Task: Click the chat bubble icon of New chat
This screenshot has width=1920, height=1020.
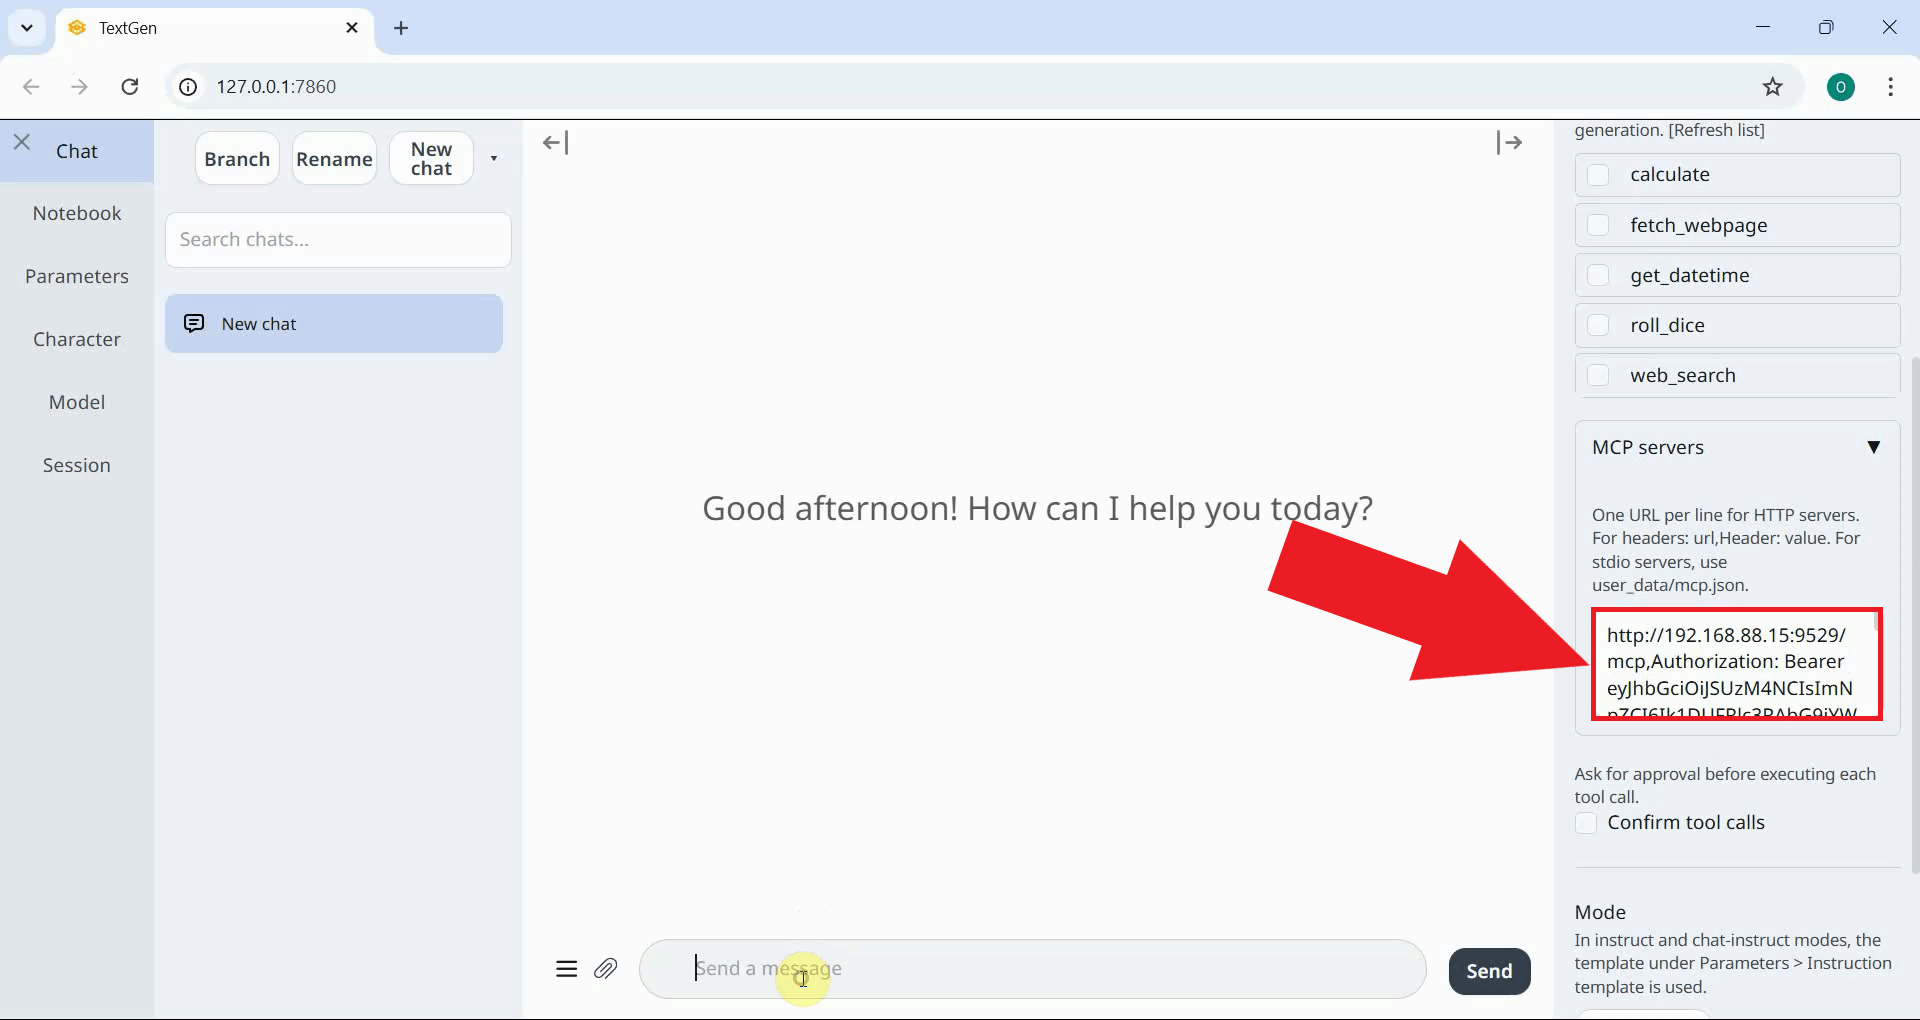Action: pos(194,323)
